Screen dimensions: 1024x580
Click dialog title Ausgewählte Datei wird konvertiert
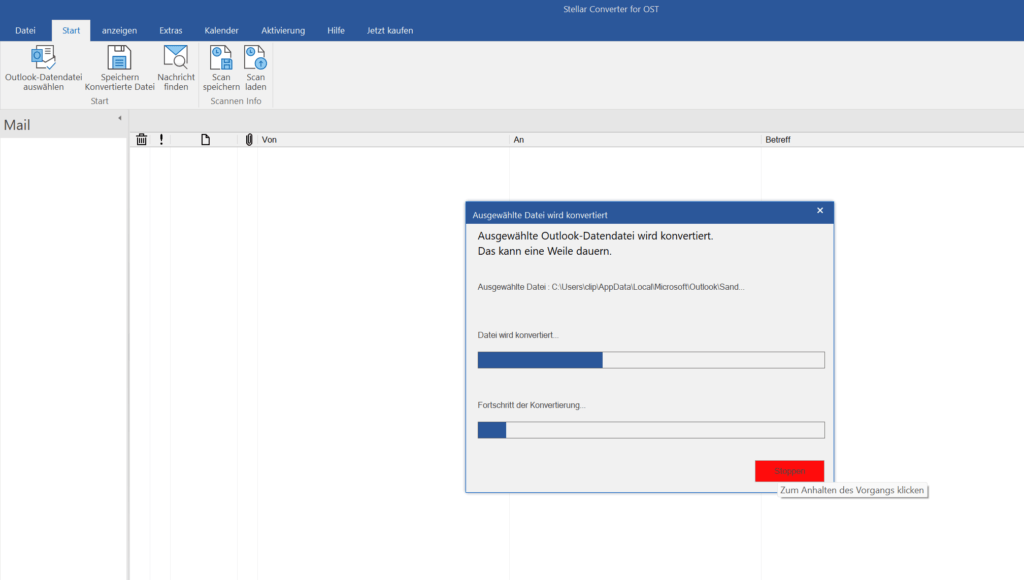539,215
